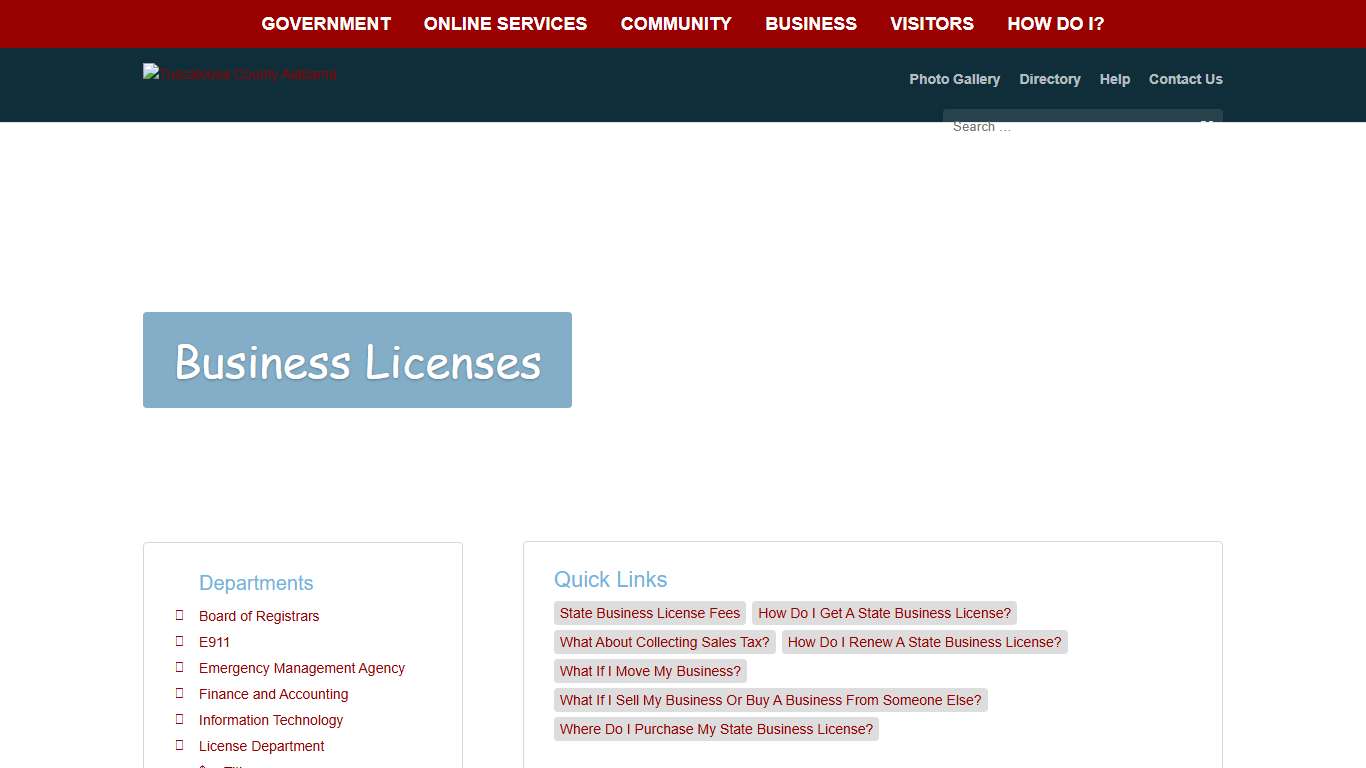The image size is (1366, 768).
Task: Click the Tuscaloosa County logo image
Action: click(x=239, y=73)
